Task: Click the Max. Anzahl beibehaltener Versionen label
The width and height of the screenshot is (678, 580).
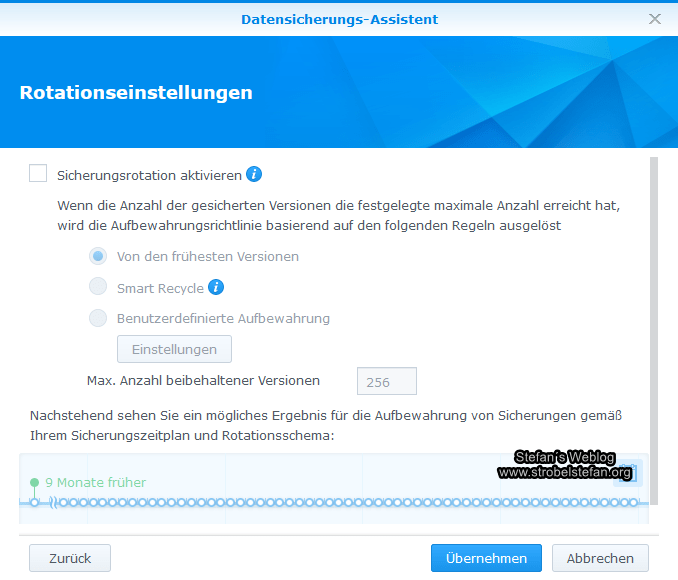Action: [x=203, y=381]
